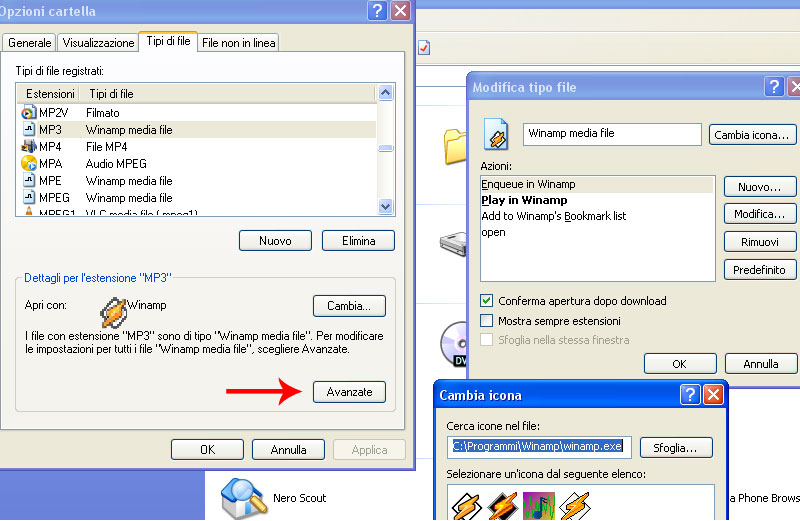Sort by the Estensioni column header

pos(49,94)
